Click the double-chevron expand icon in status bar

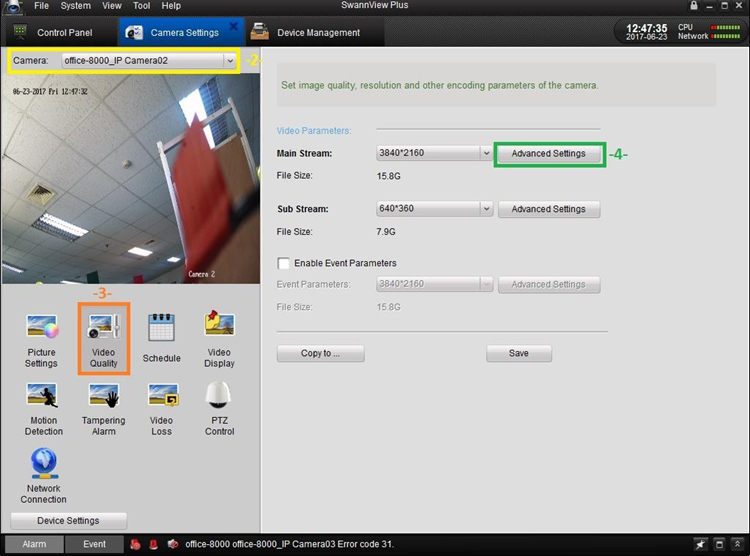738,544
